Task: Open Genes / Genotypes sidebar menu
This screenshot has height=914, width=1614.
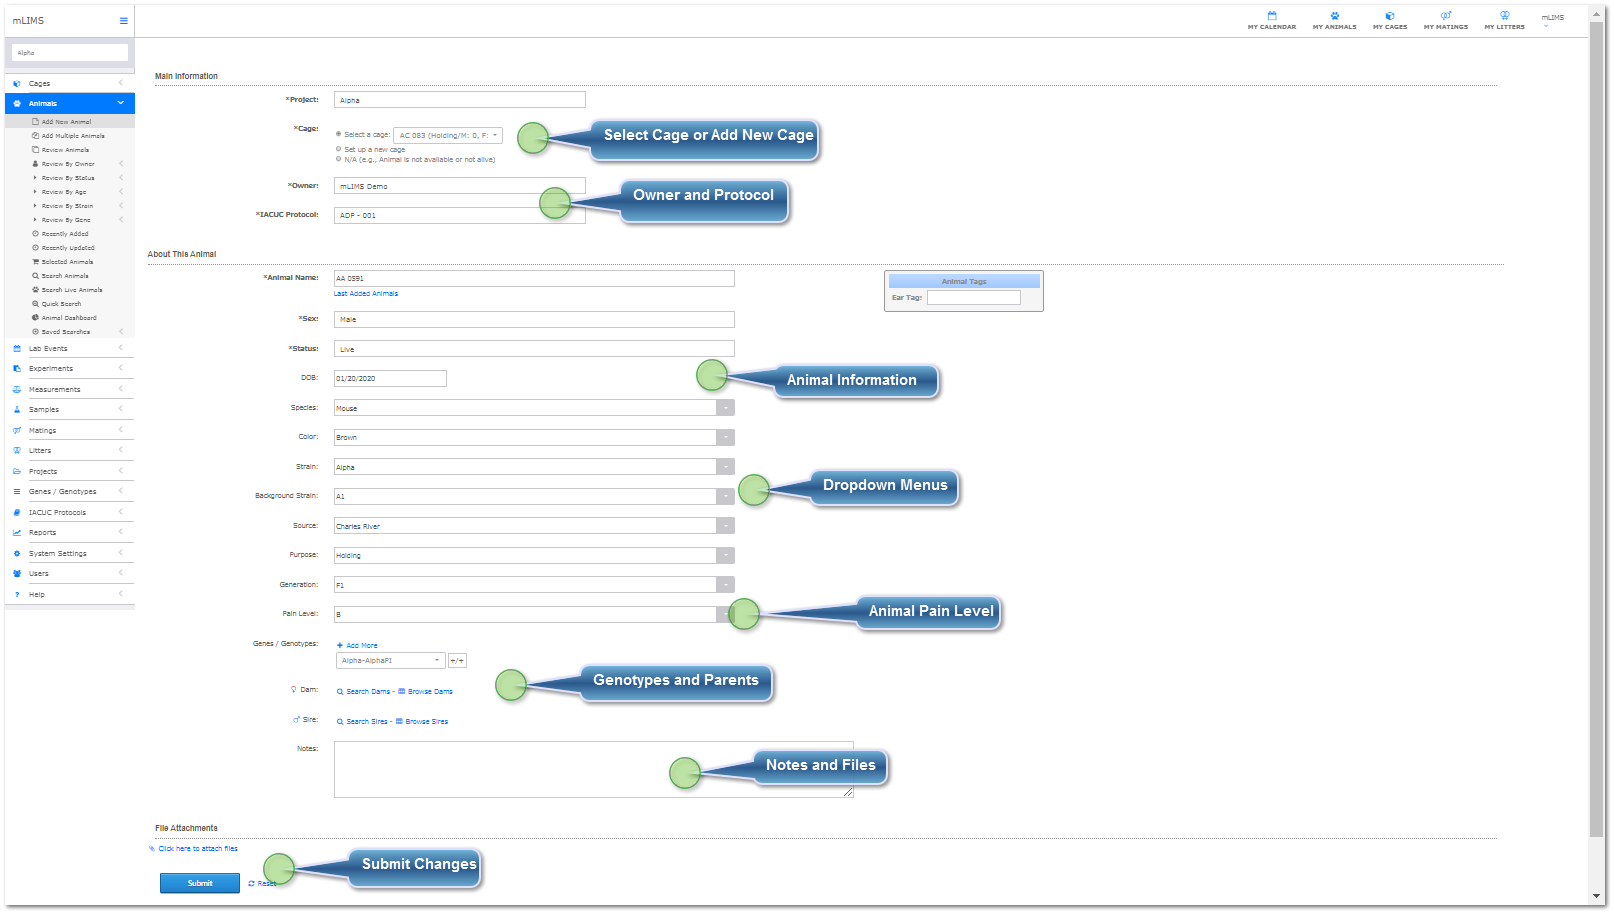Action: [x=70, y=492]
